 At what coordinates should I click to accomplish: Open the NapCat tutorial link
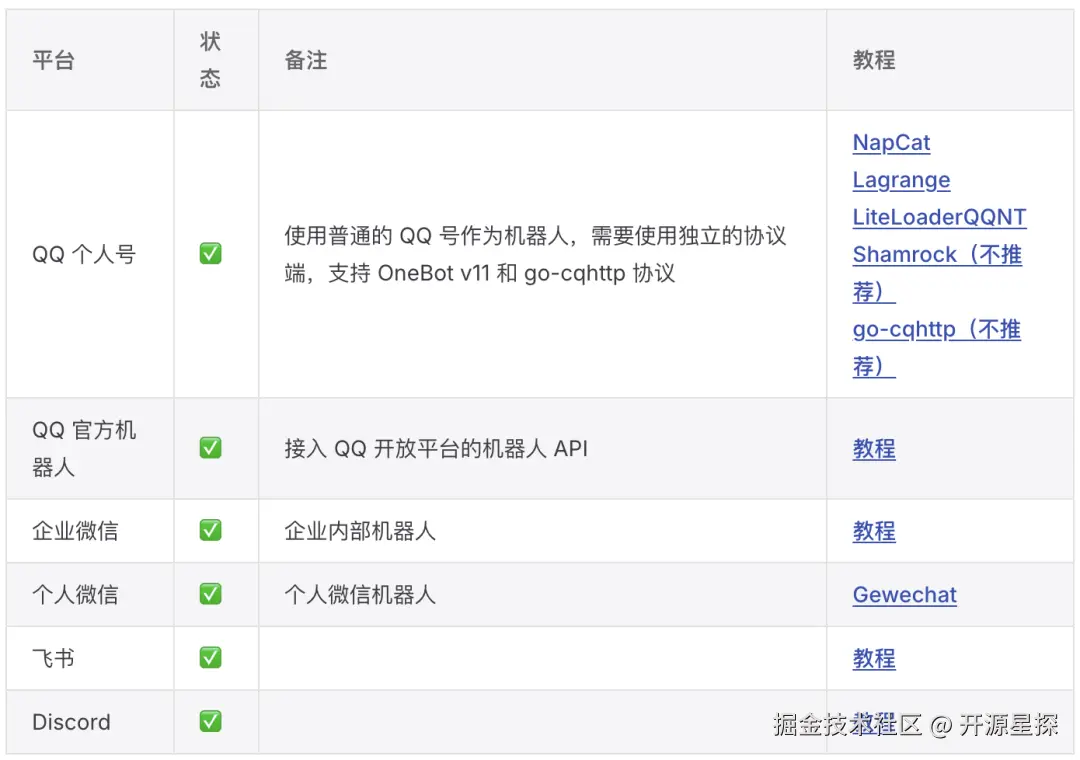[x=891, y=143]
